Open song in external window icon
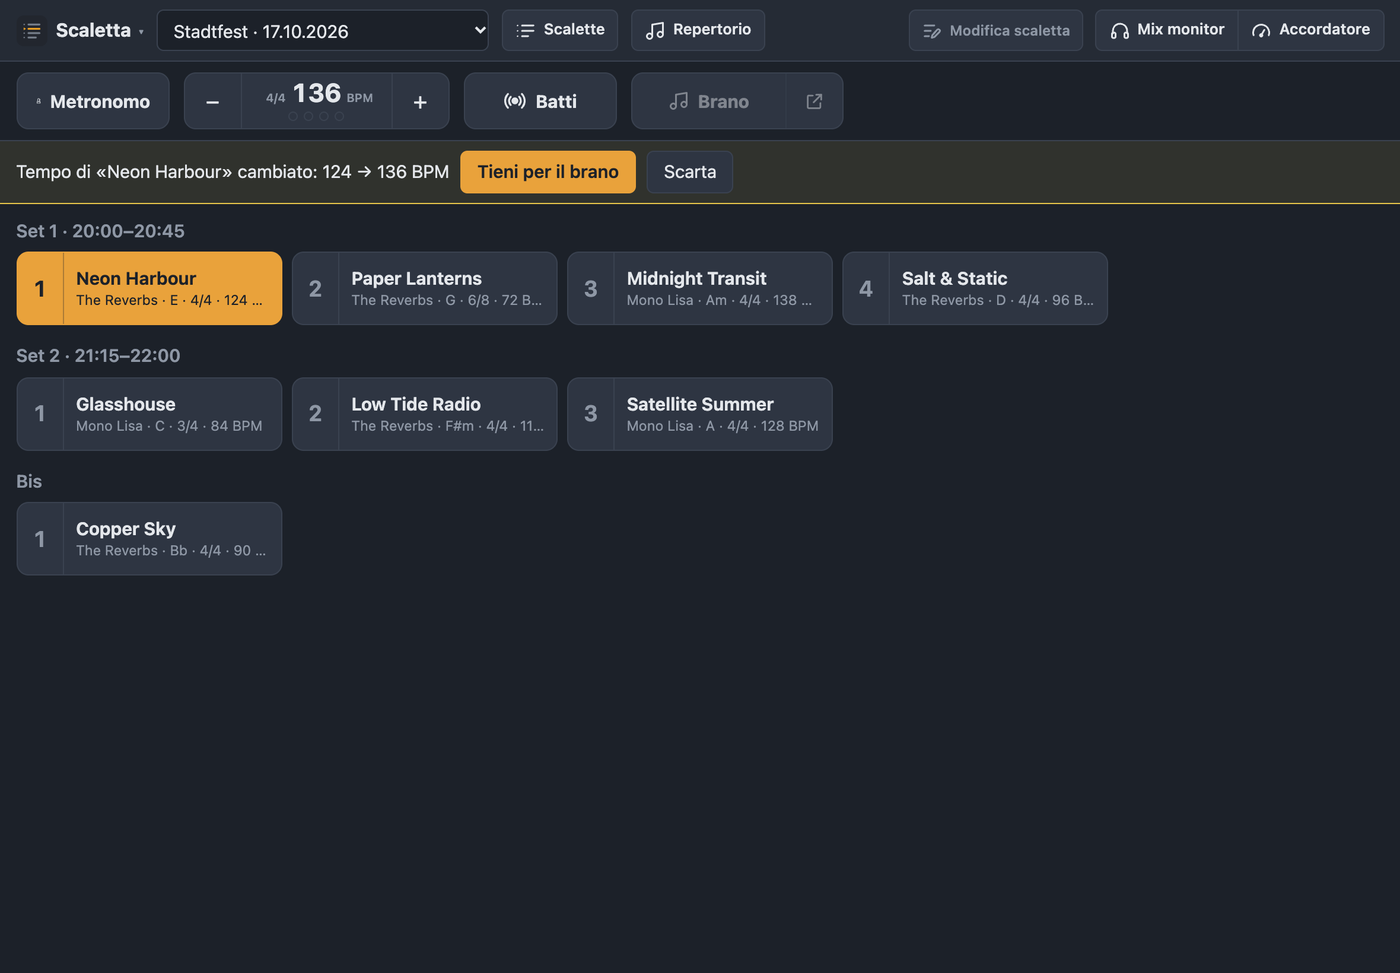 [x=814, y=101]
